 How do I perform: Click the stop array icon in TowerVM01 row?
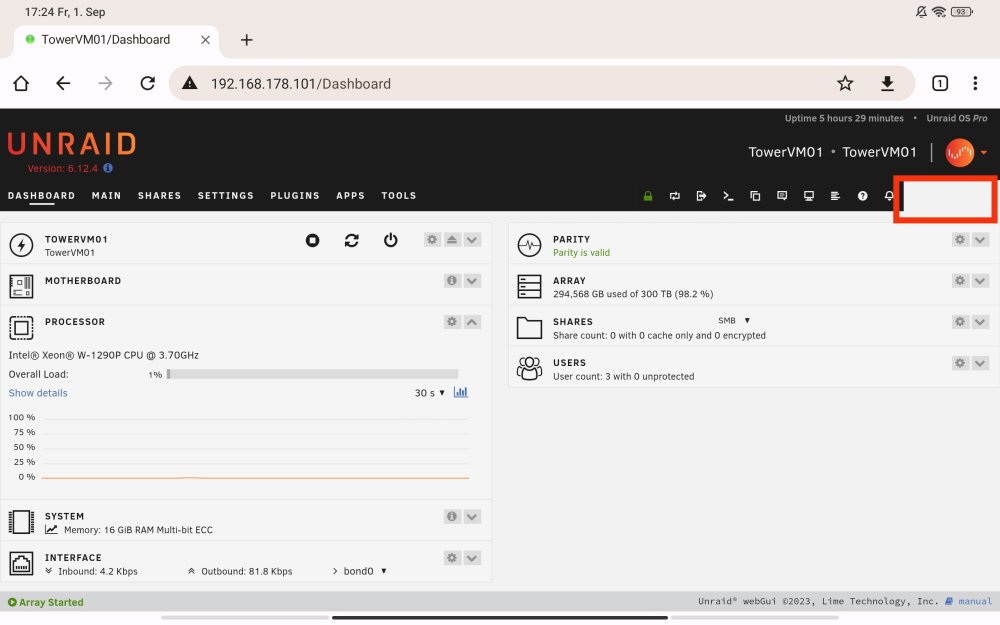(312, 240)
